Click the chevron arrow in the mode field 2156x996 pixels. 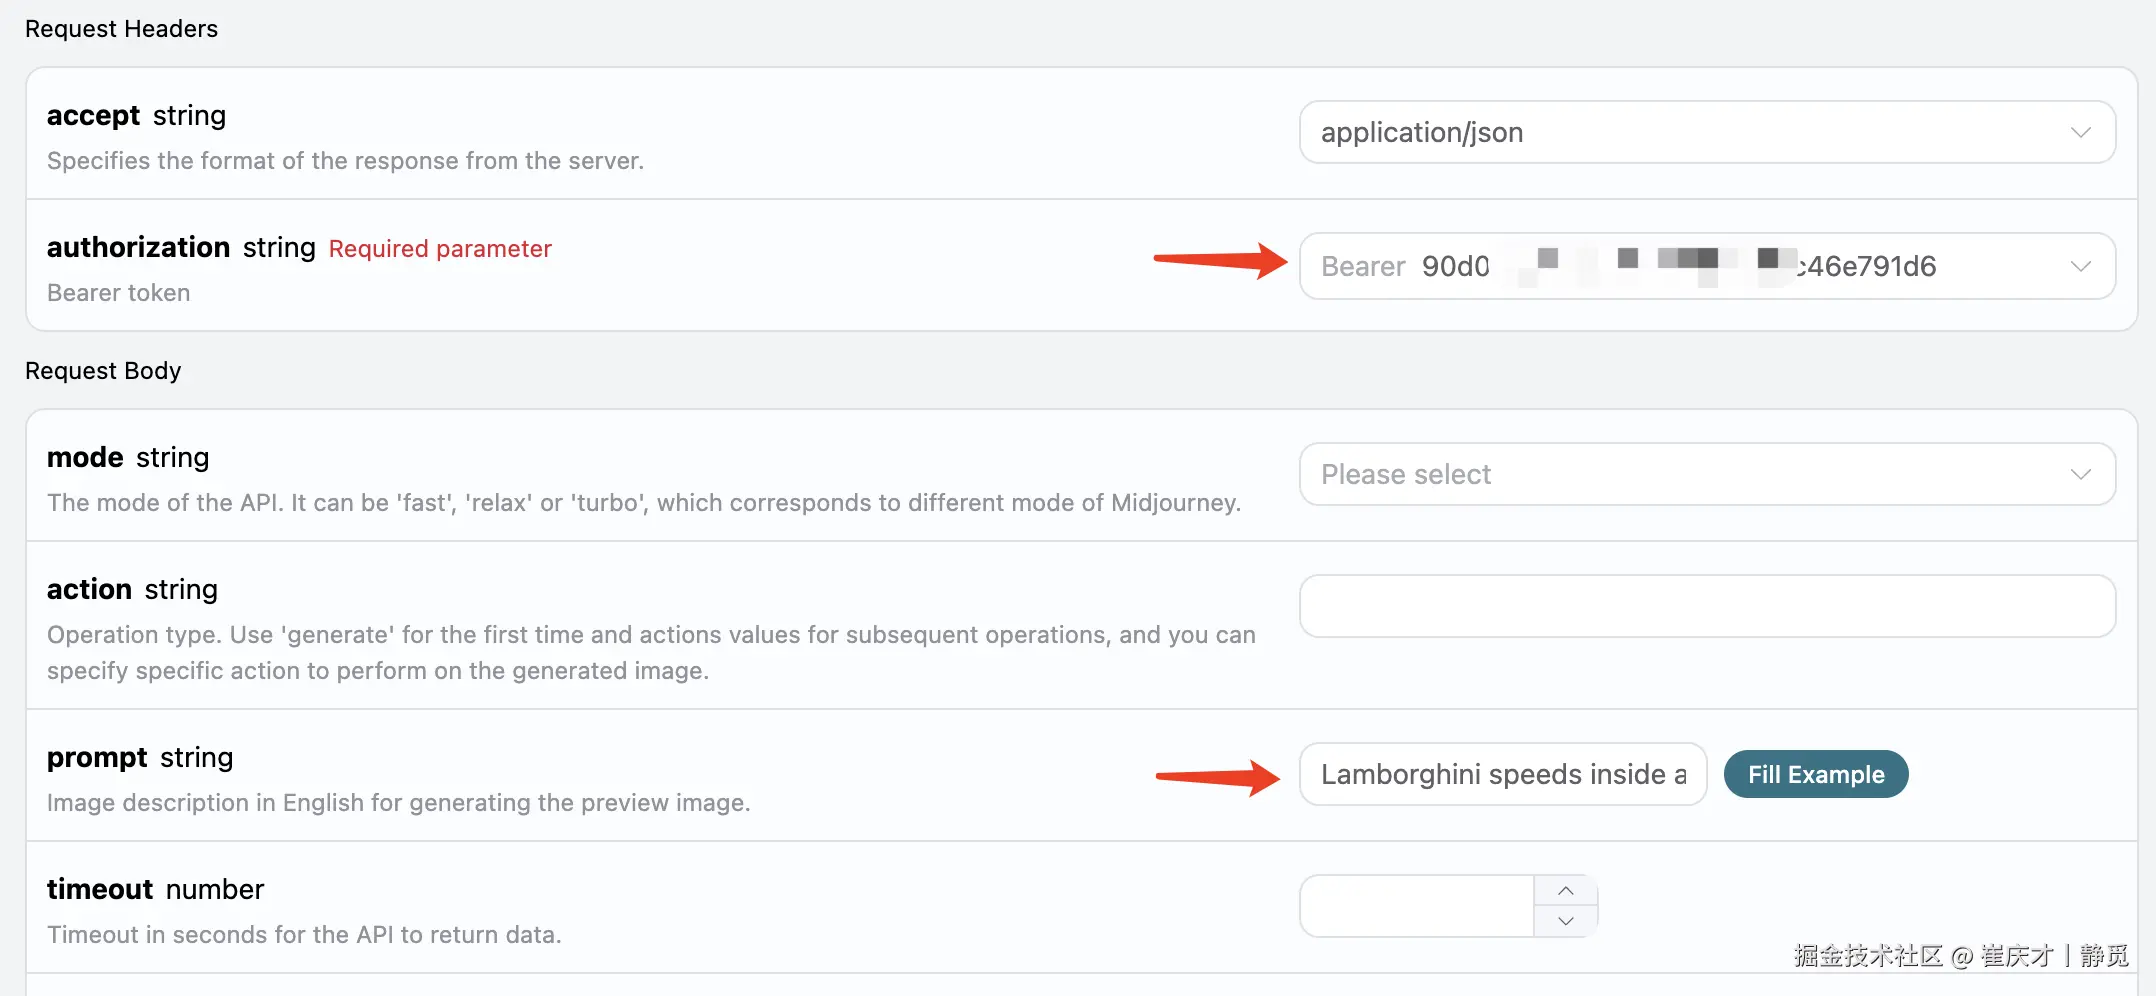tap(2080, 474)
